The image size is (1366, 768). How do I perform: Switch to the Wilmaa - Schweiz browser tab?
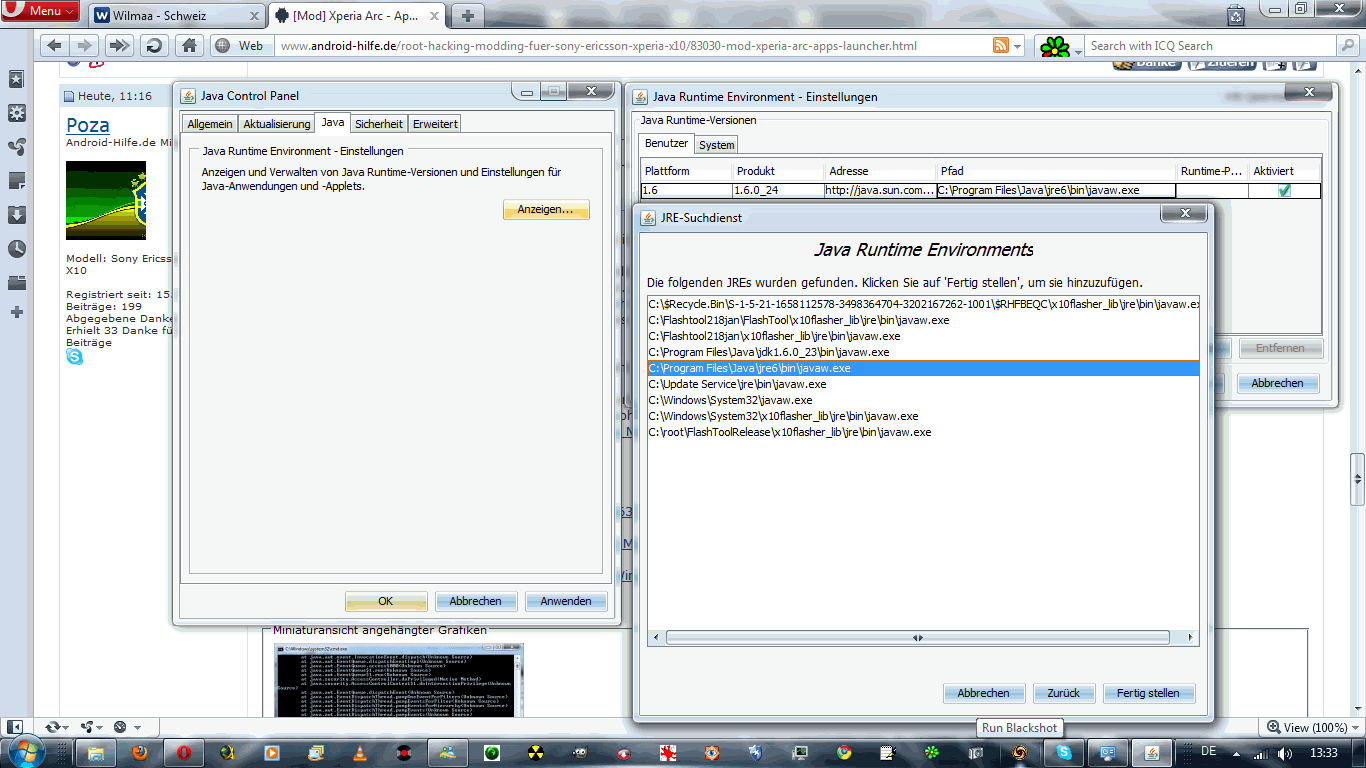click(x=178, y=16)
